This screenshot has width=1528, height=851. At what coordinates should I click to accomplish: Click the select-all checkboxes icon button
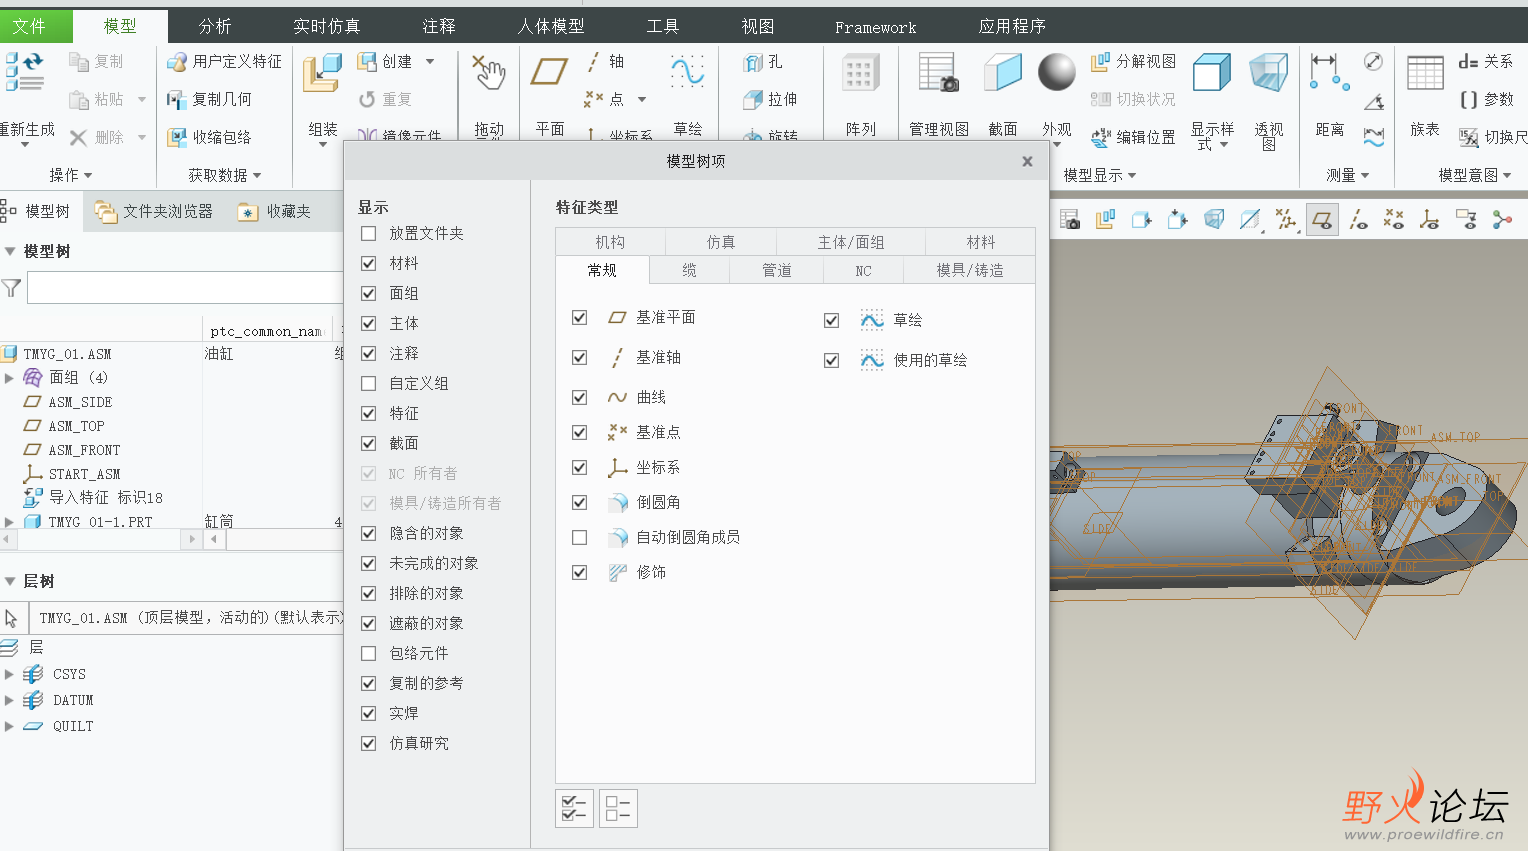click(575, 808)
